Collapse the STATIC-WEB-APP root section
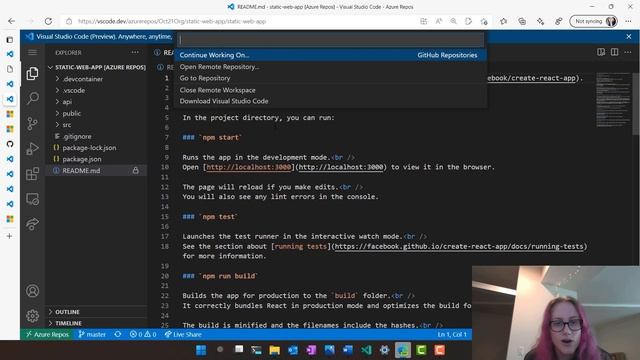This screenshot has width=640, height=360. 96,67
